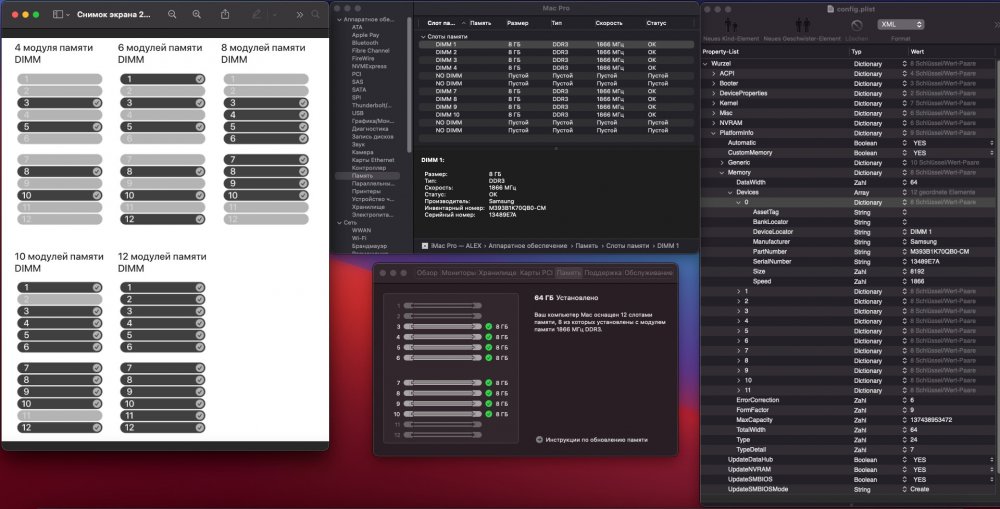Expand the Booter dictionary

tap(714, 84)
